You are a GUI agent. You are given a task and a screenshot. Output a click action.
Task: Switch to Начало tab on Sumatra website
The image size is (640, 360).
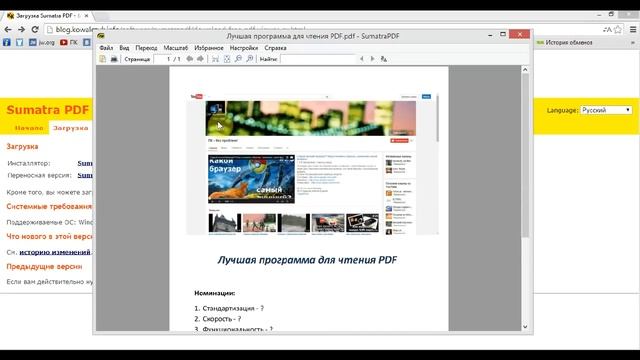click(29, 128)
